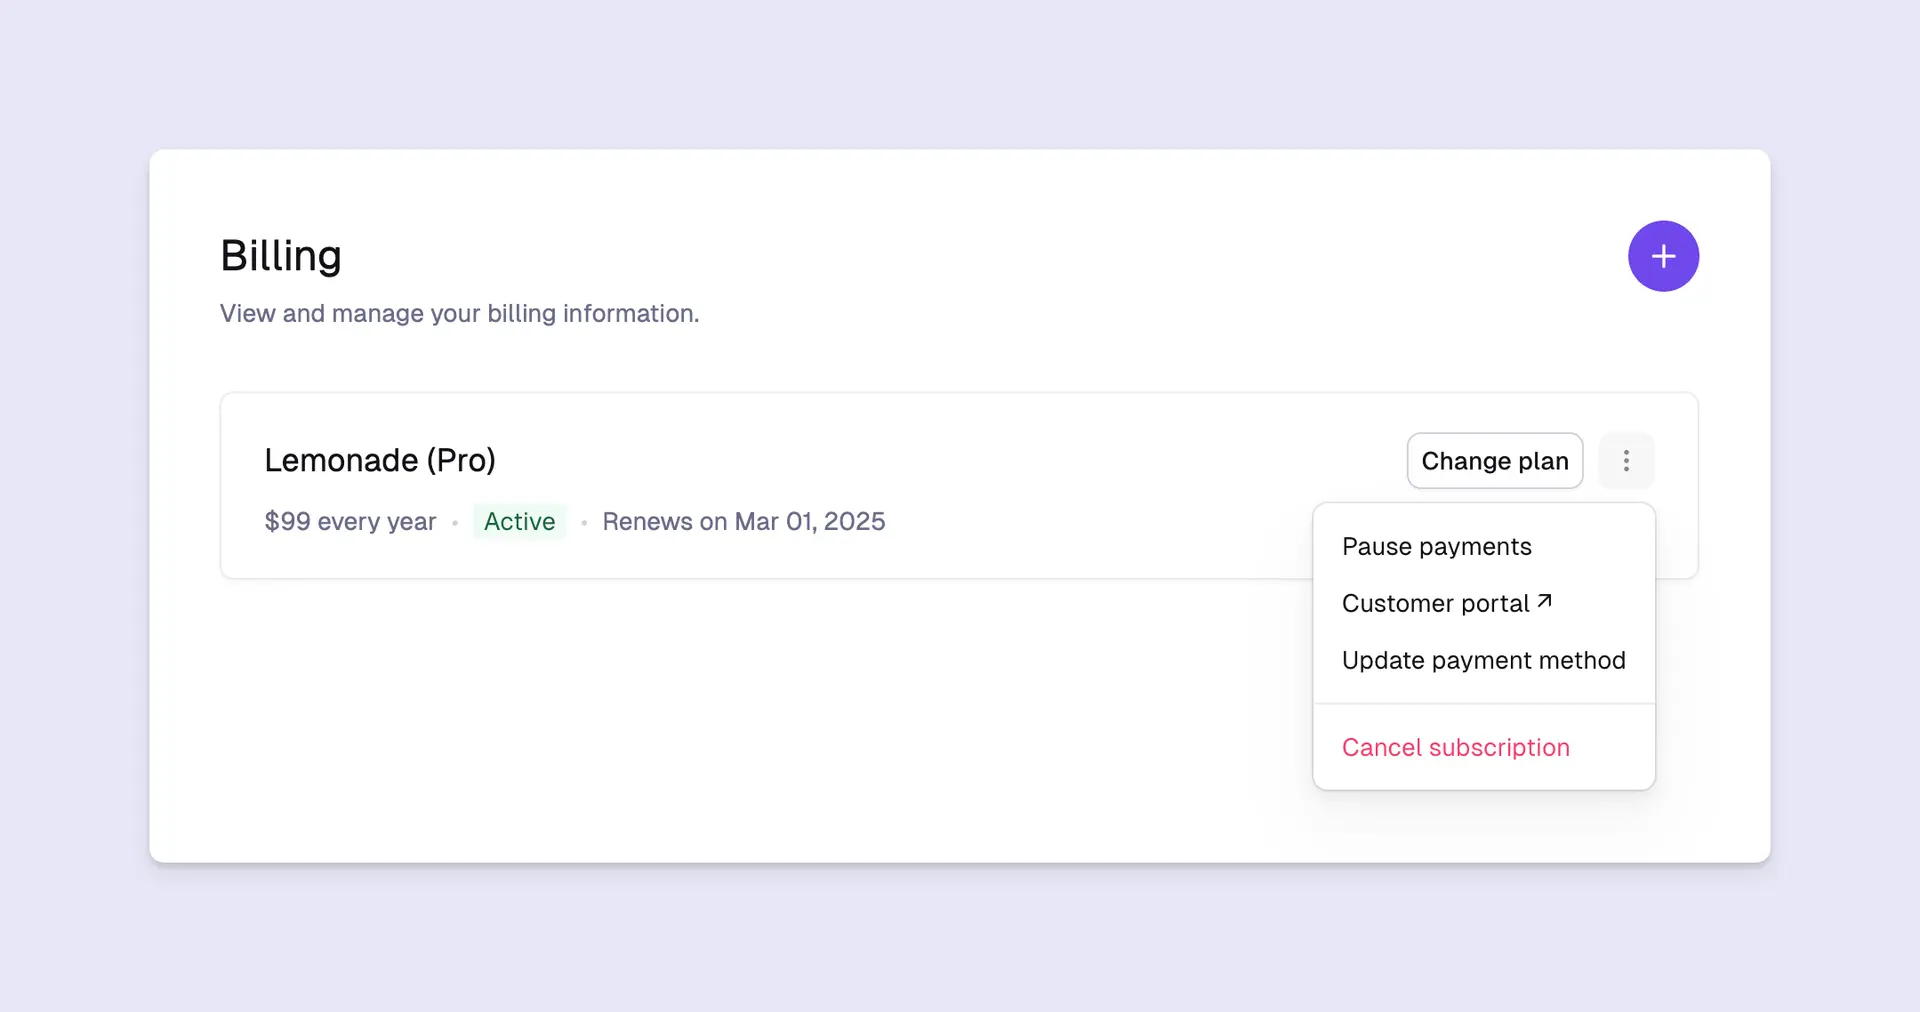Click Cancel subscription
Viewport: 1920px width, 1012px height.
[1455, 747]
